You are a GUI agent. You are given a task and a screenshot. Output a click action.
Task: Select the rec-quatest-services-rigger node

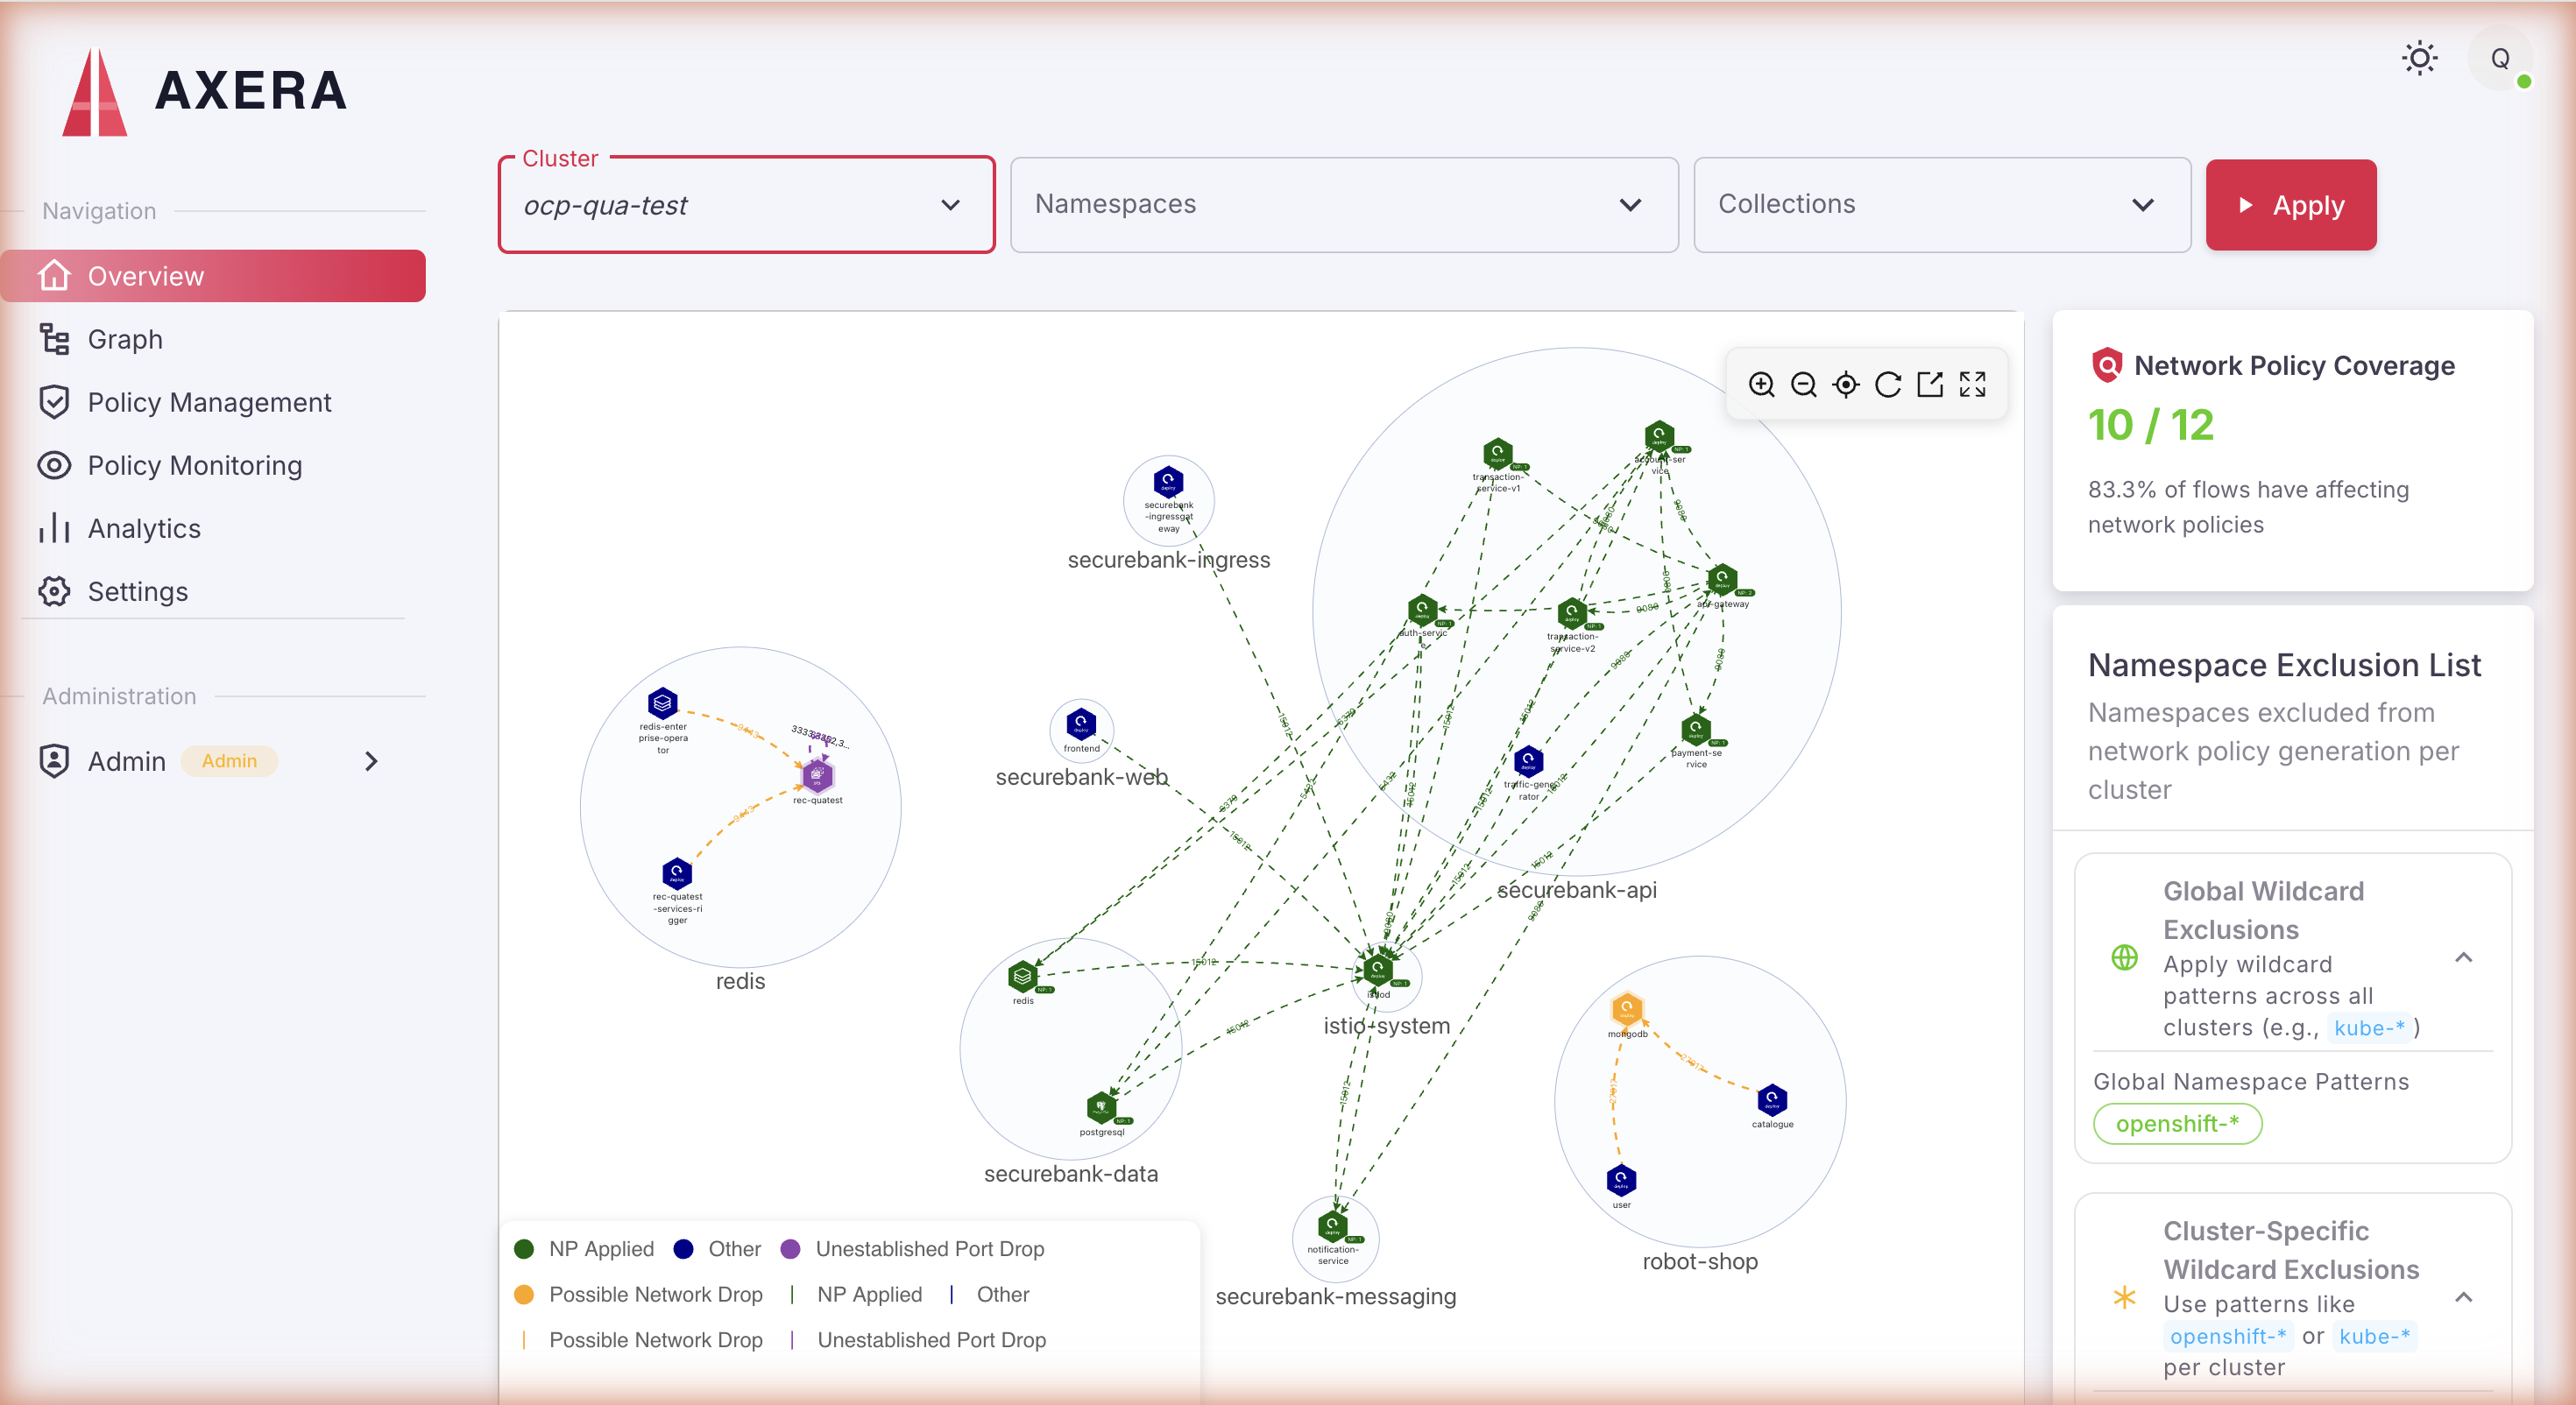click(677, 873)
